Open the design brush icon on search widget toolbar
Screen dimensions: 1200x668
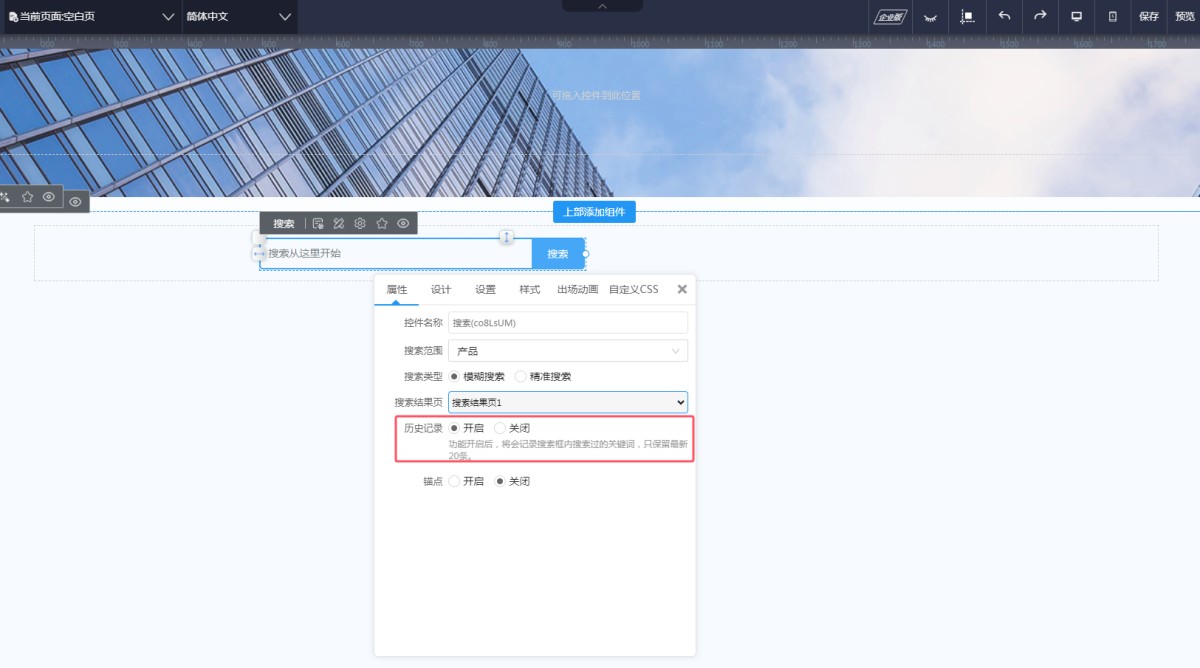[339, 224]
